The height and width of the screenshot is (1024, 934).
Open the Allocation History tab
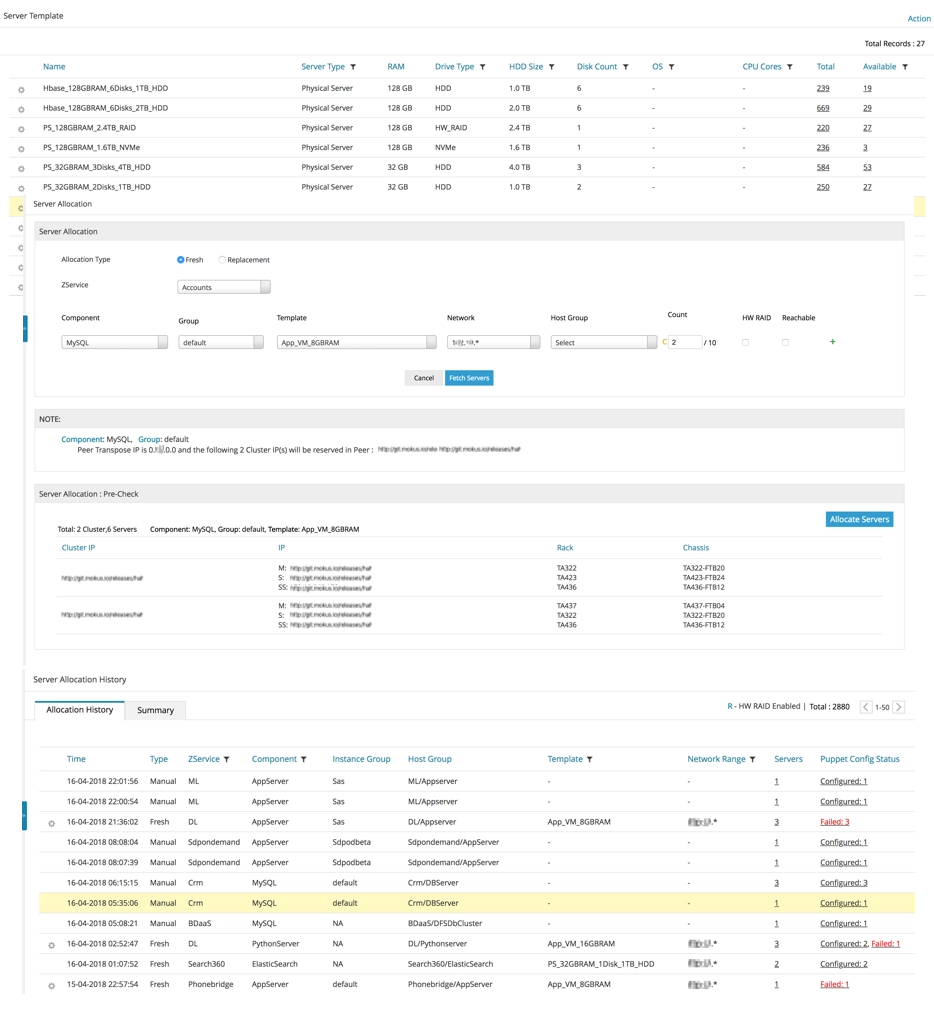tap(80, 710)
